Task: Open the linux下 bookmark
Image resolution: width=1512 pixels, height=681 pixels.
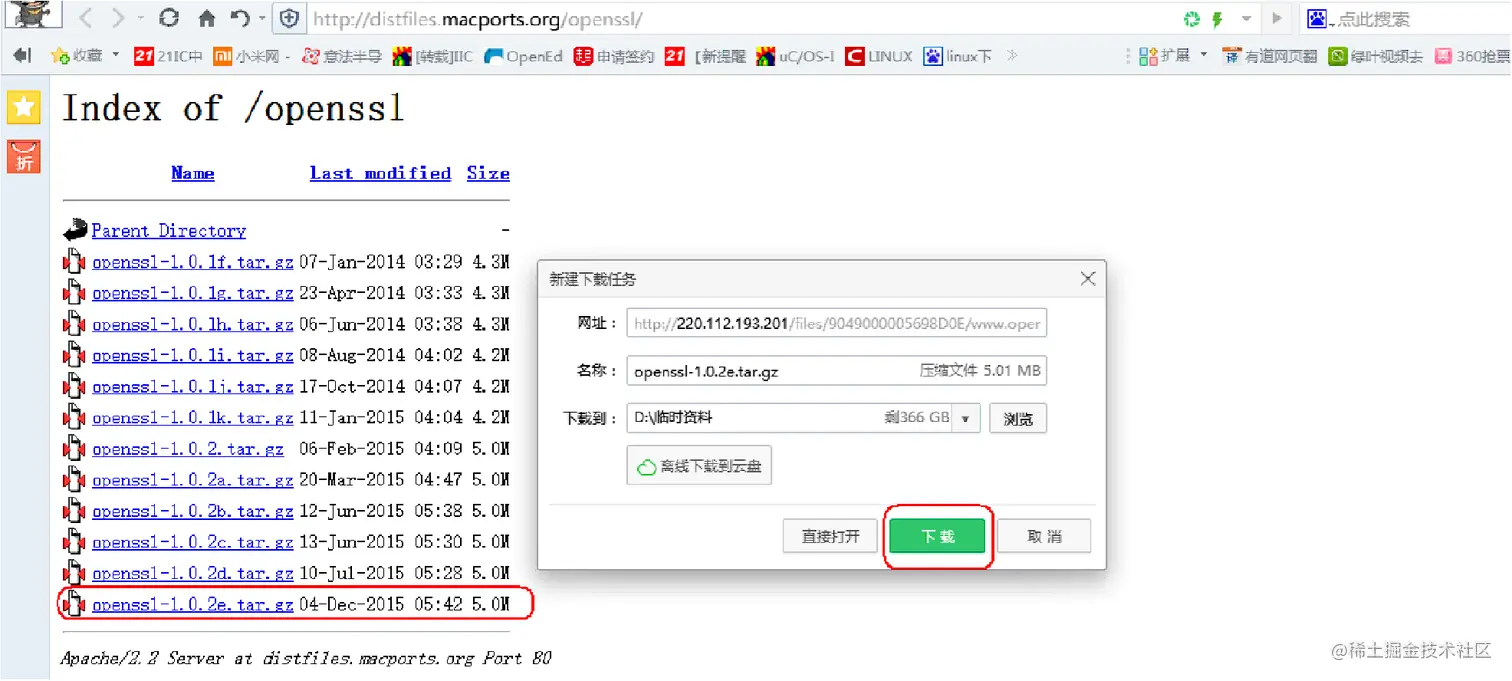Action: [x=958, y=56]
